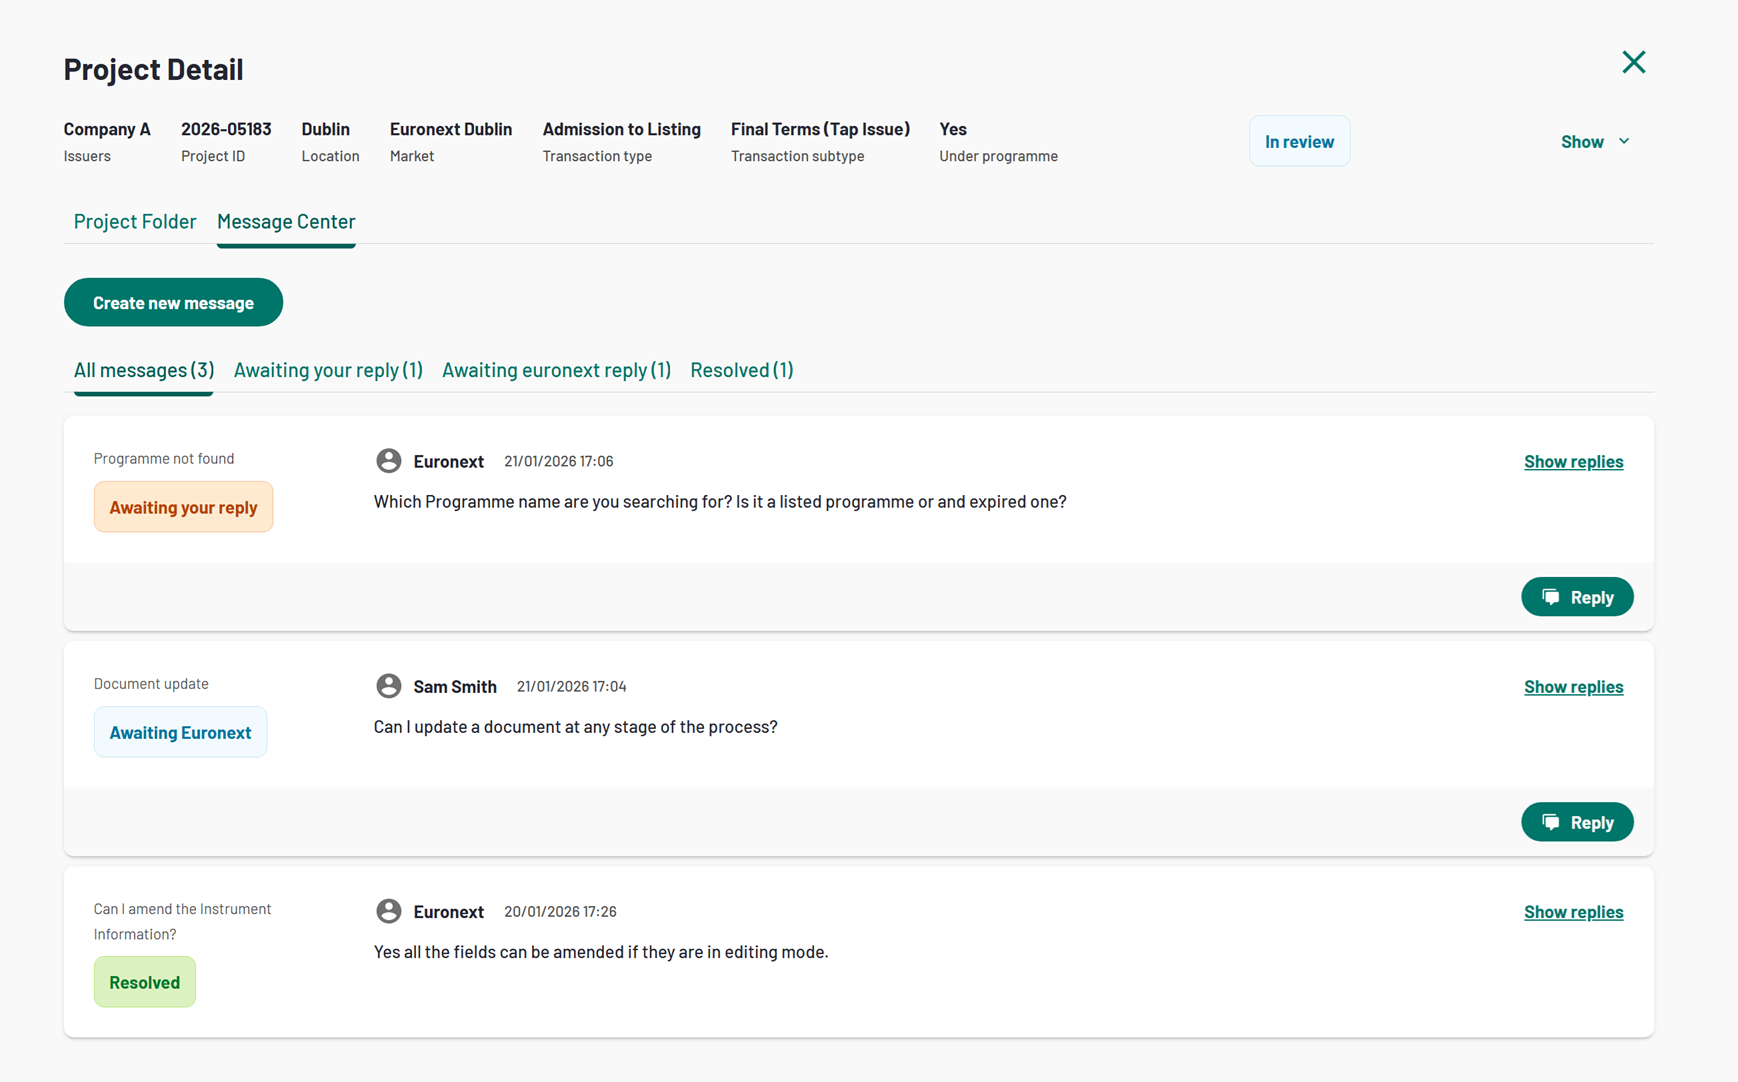Filter by Awaiting your reply messages
The image size is (1738, 1082).
[x=328, y=370]
